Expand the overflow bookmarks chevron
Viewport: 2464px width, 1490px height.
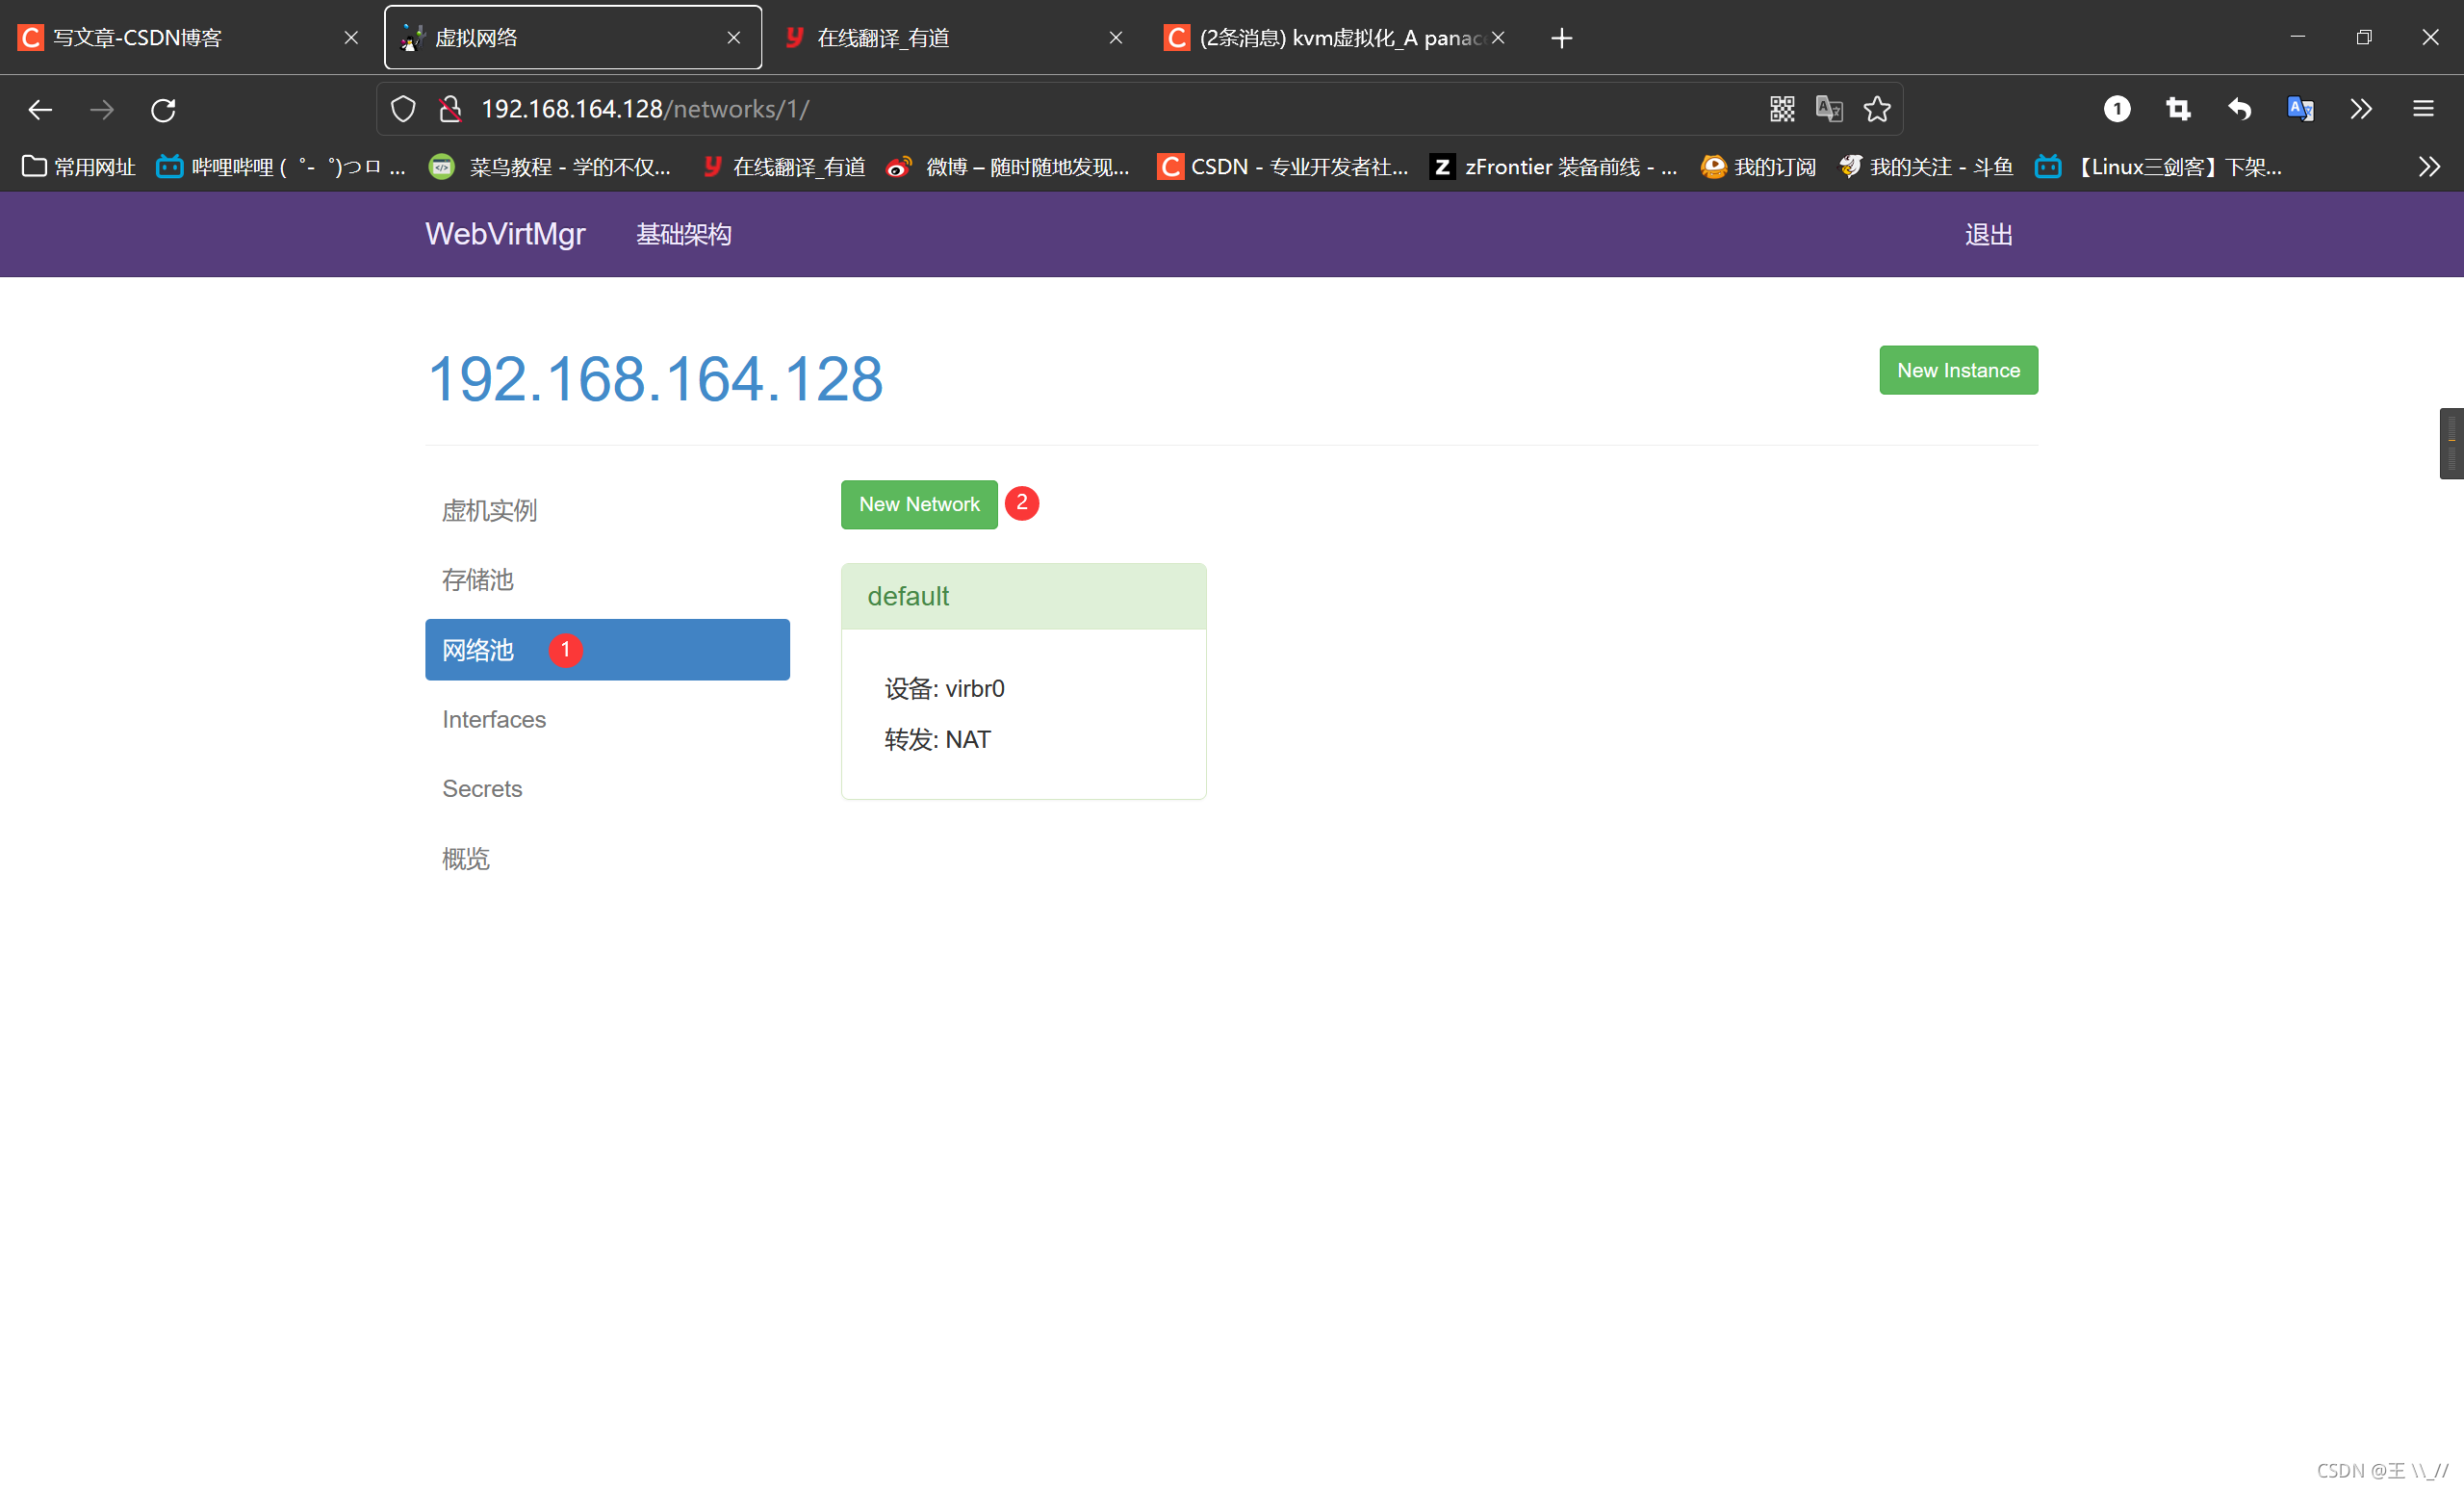click(2430, 167)
